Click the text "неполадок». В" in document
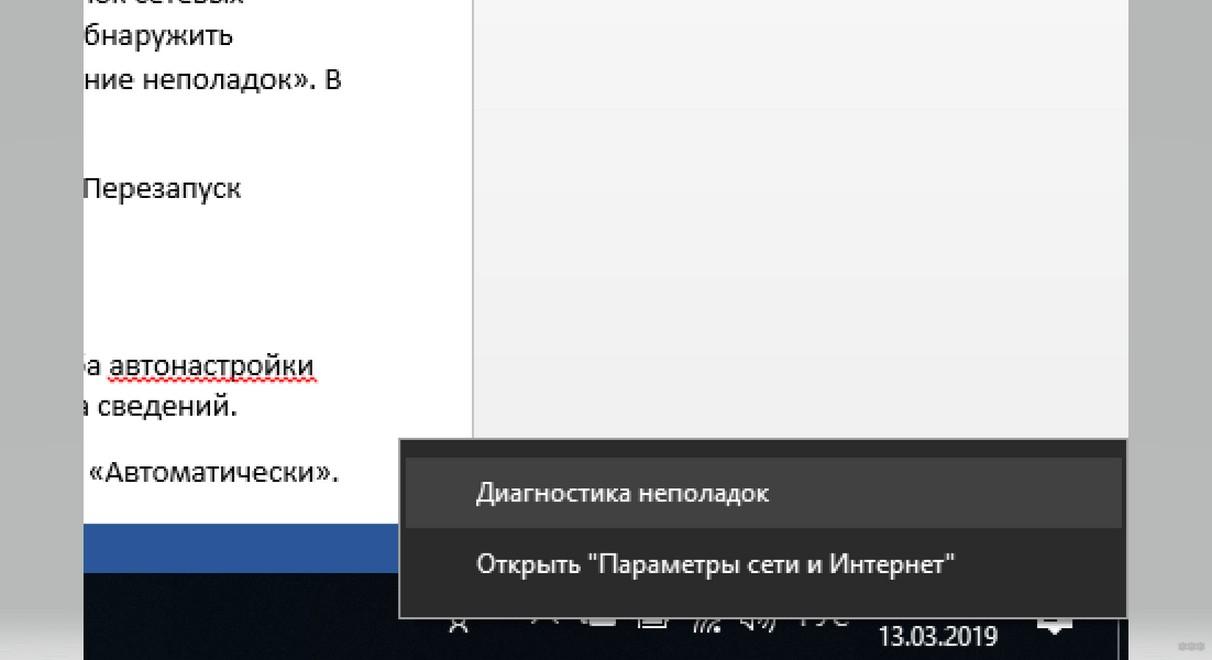 pos(240,80)
